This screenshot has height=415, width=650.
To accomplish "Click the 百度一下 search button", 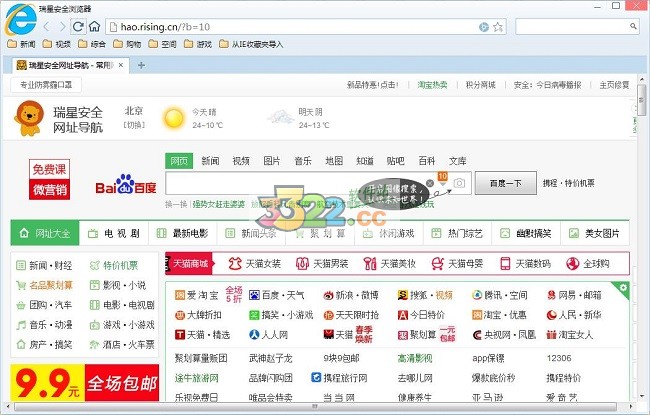I will point(505,183).
